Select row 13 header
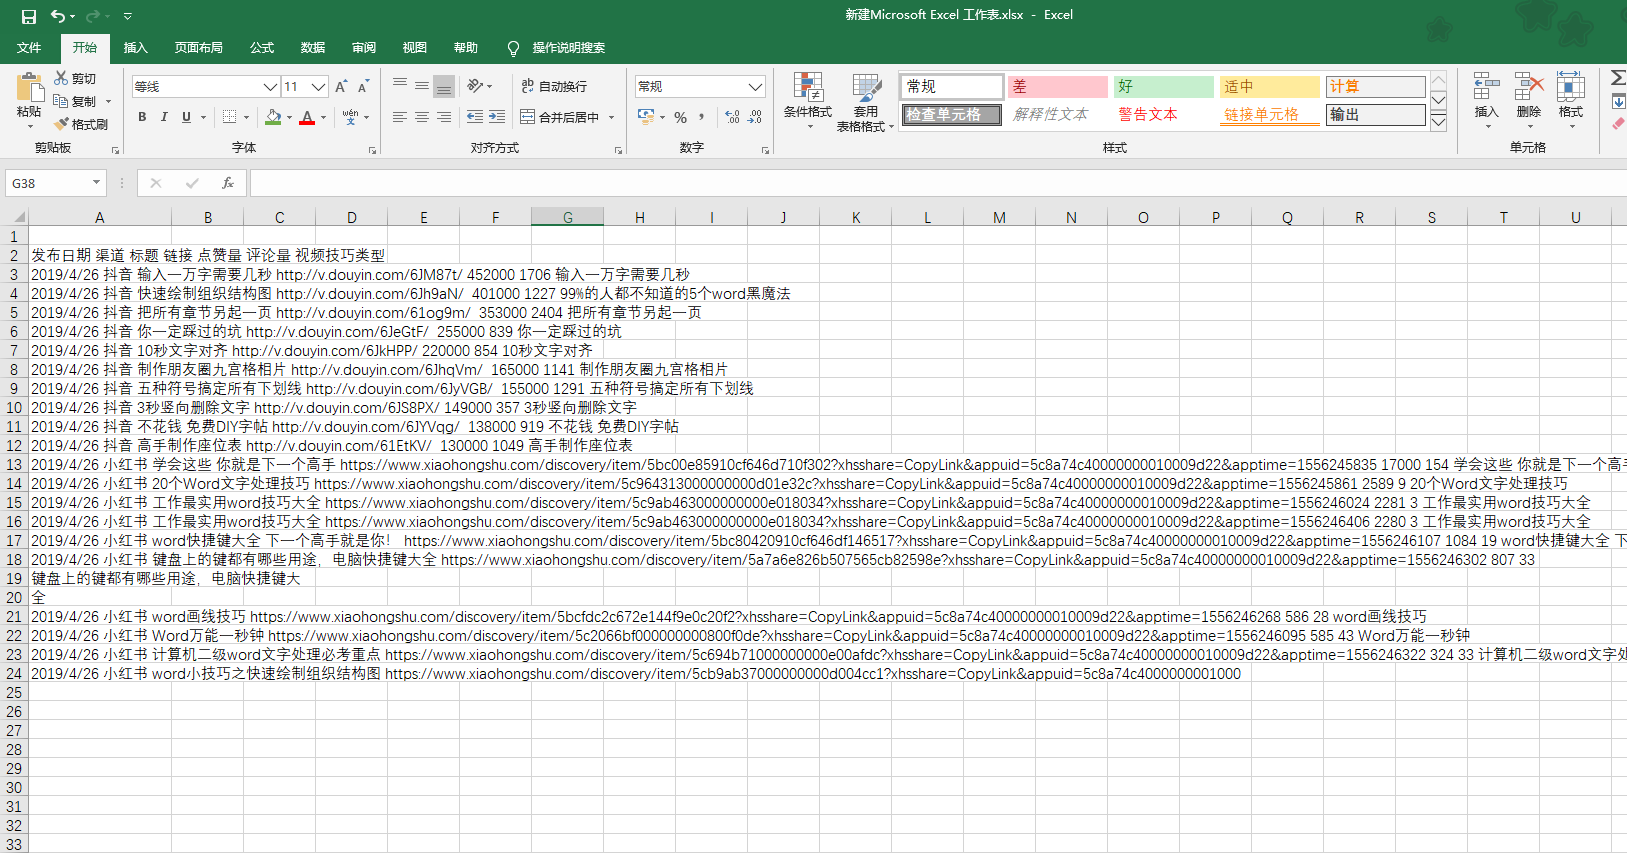Screen dimensions: 1627x853 pos(14,465)
